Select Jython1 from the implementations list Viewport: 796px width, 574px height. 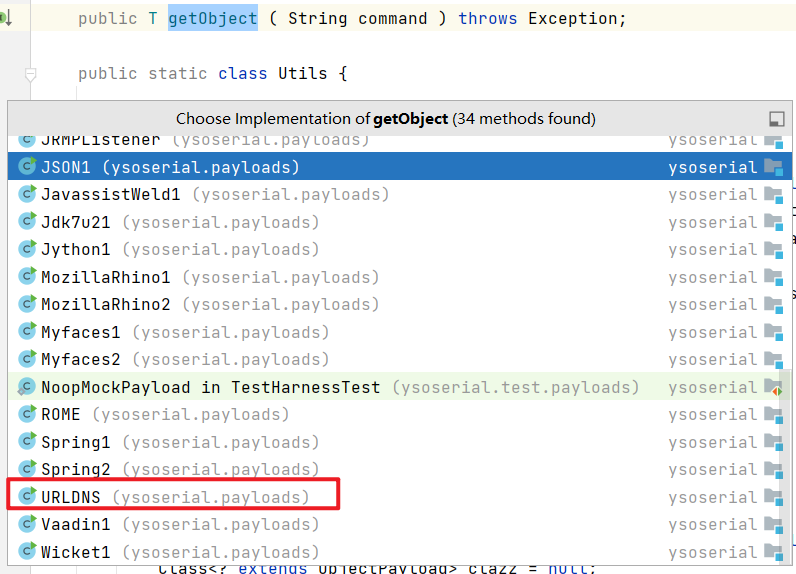pyautogui.click(x=75, y=249)
